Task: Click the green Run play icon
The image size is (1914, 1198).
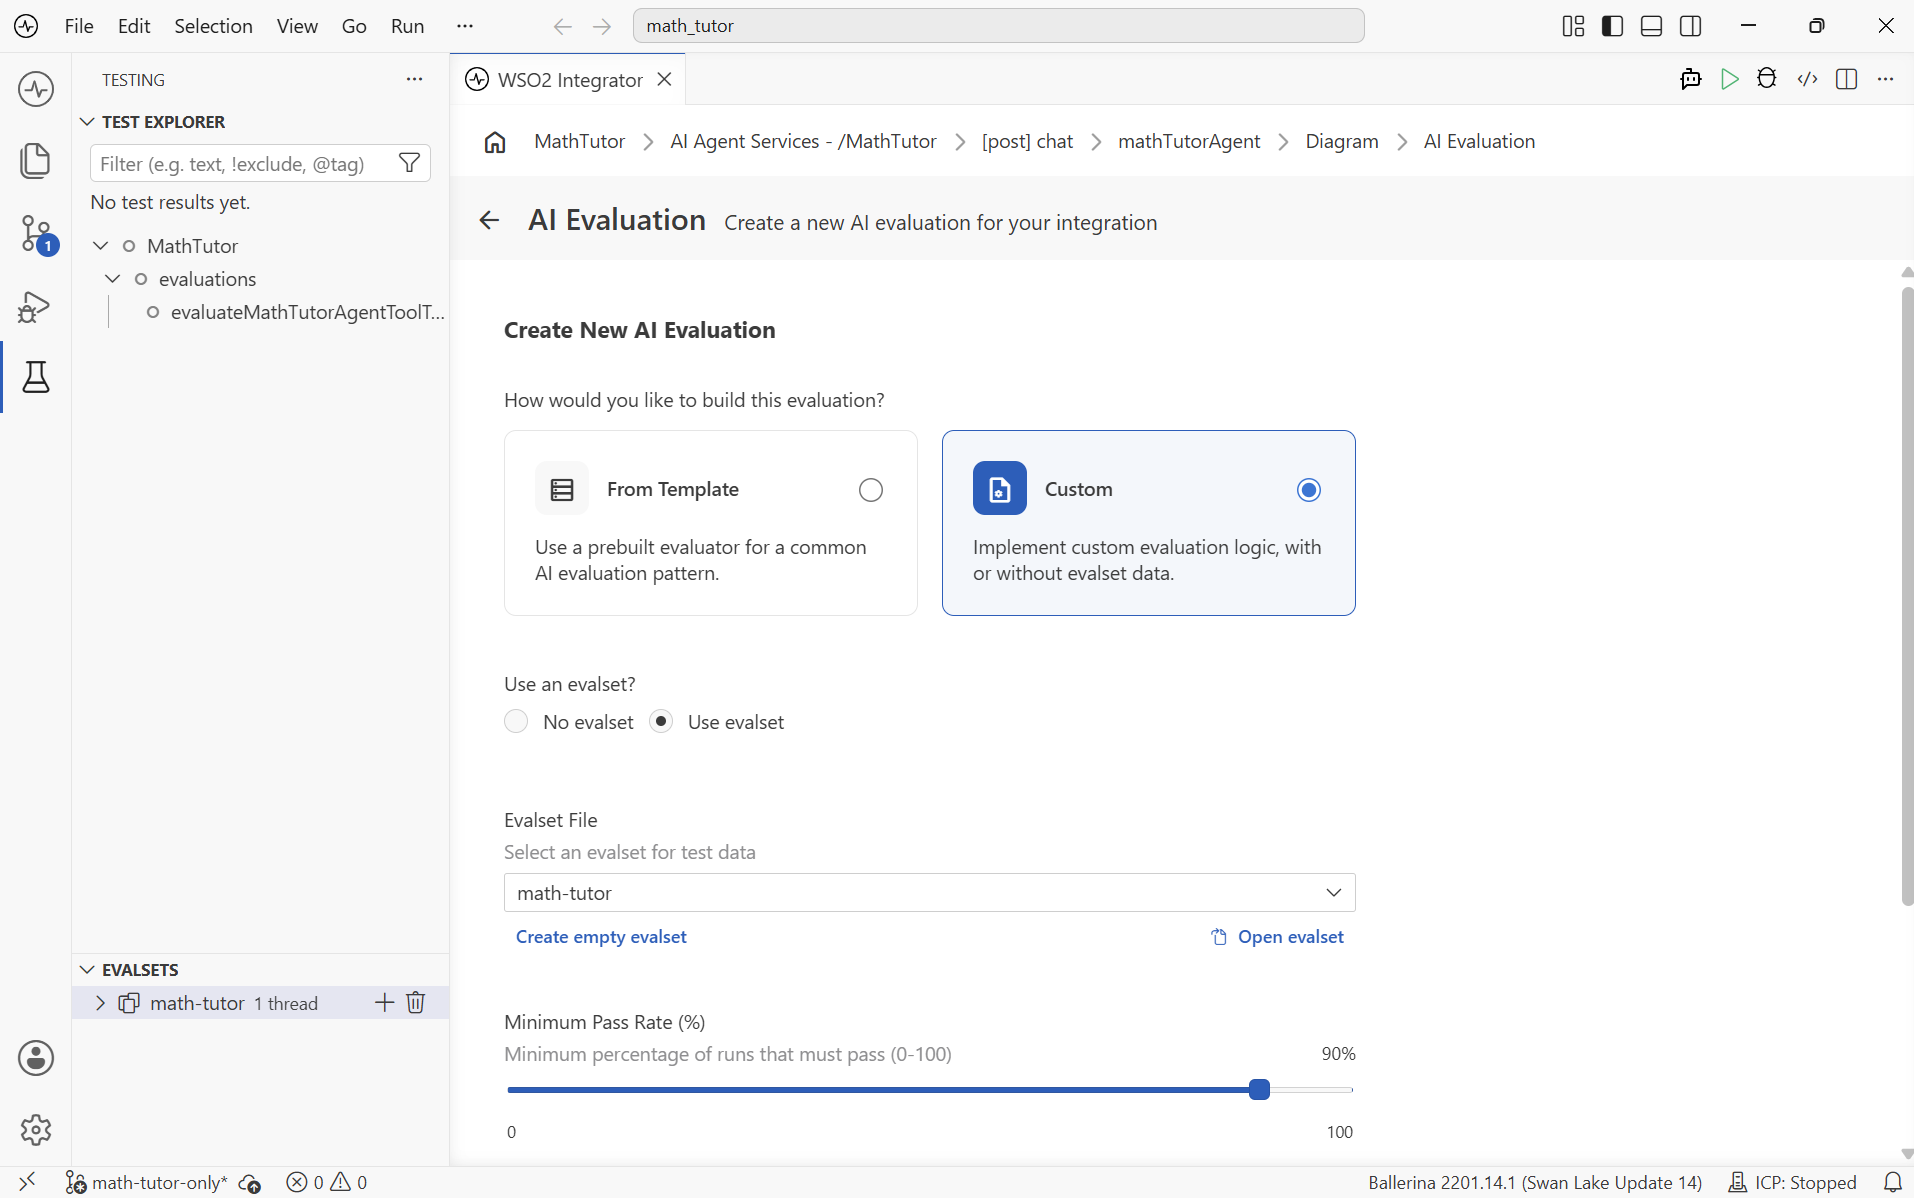Action: coord(1729,79)
